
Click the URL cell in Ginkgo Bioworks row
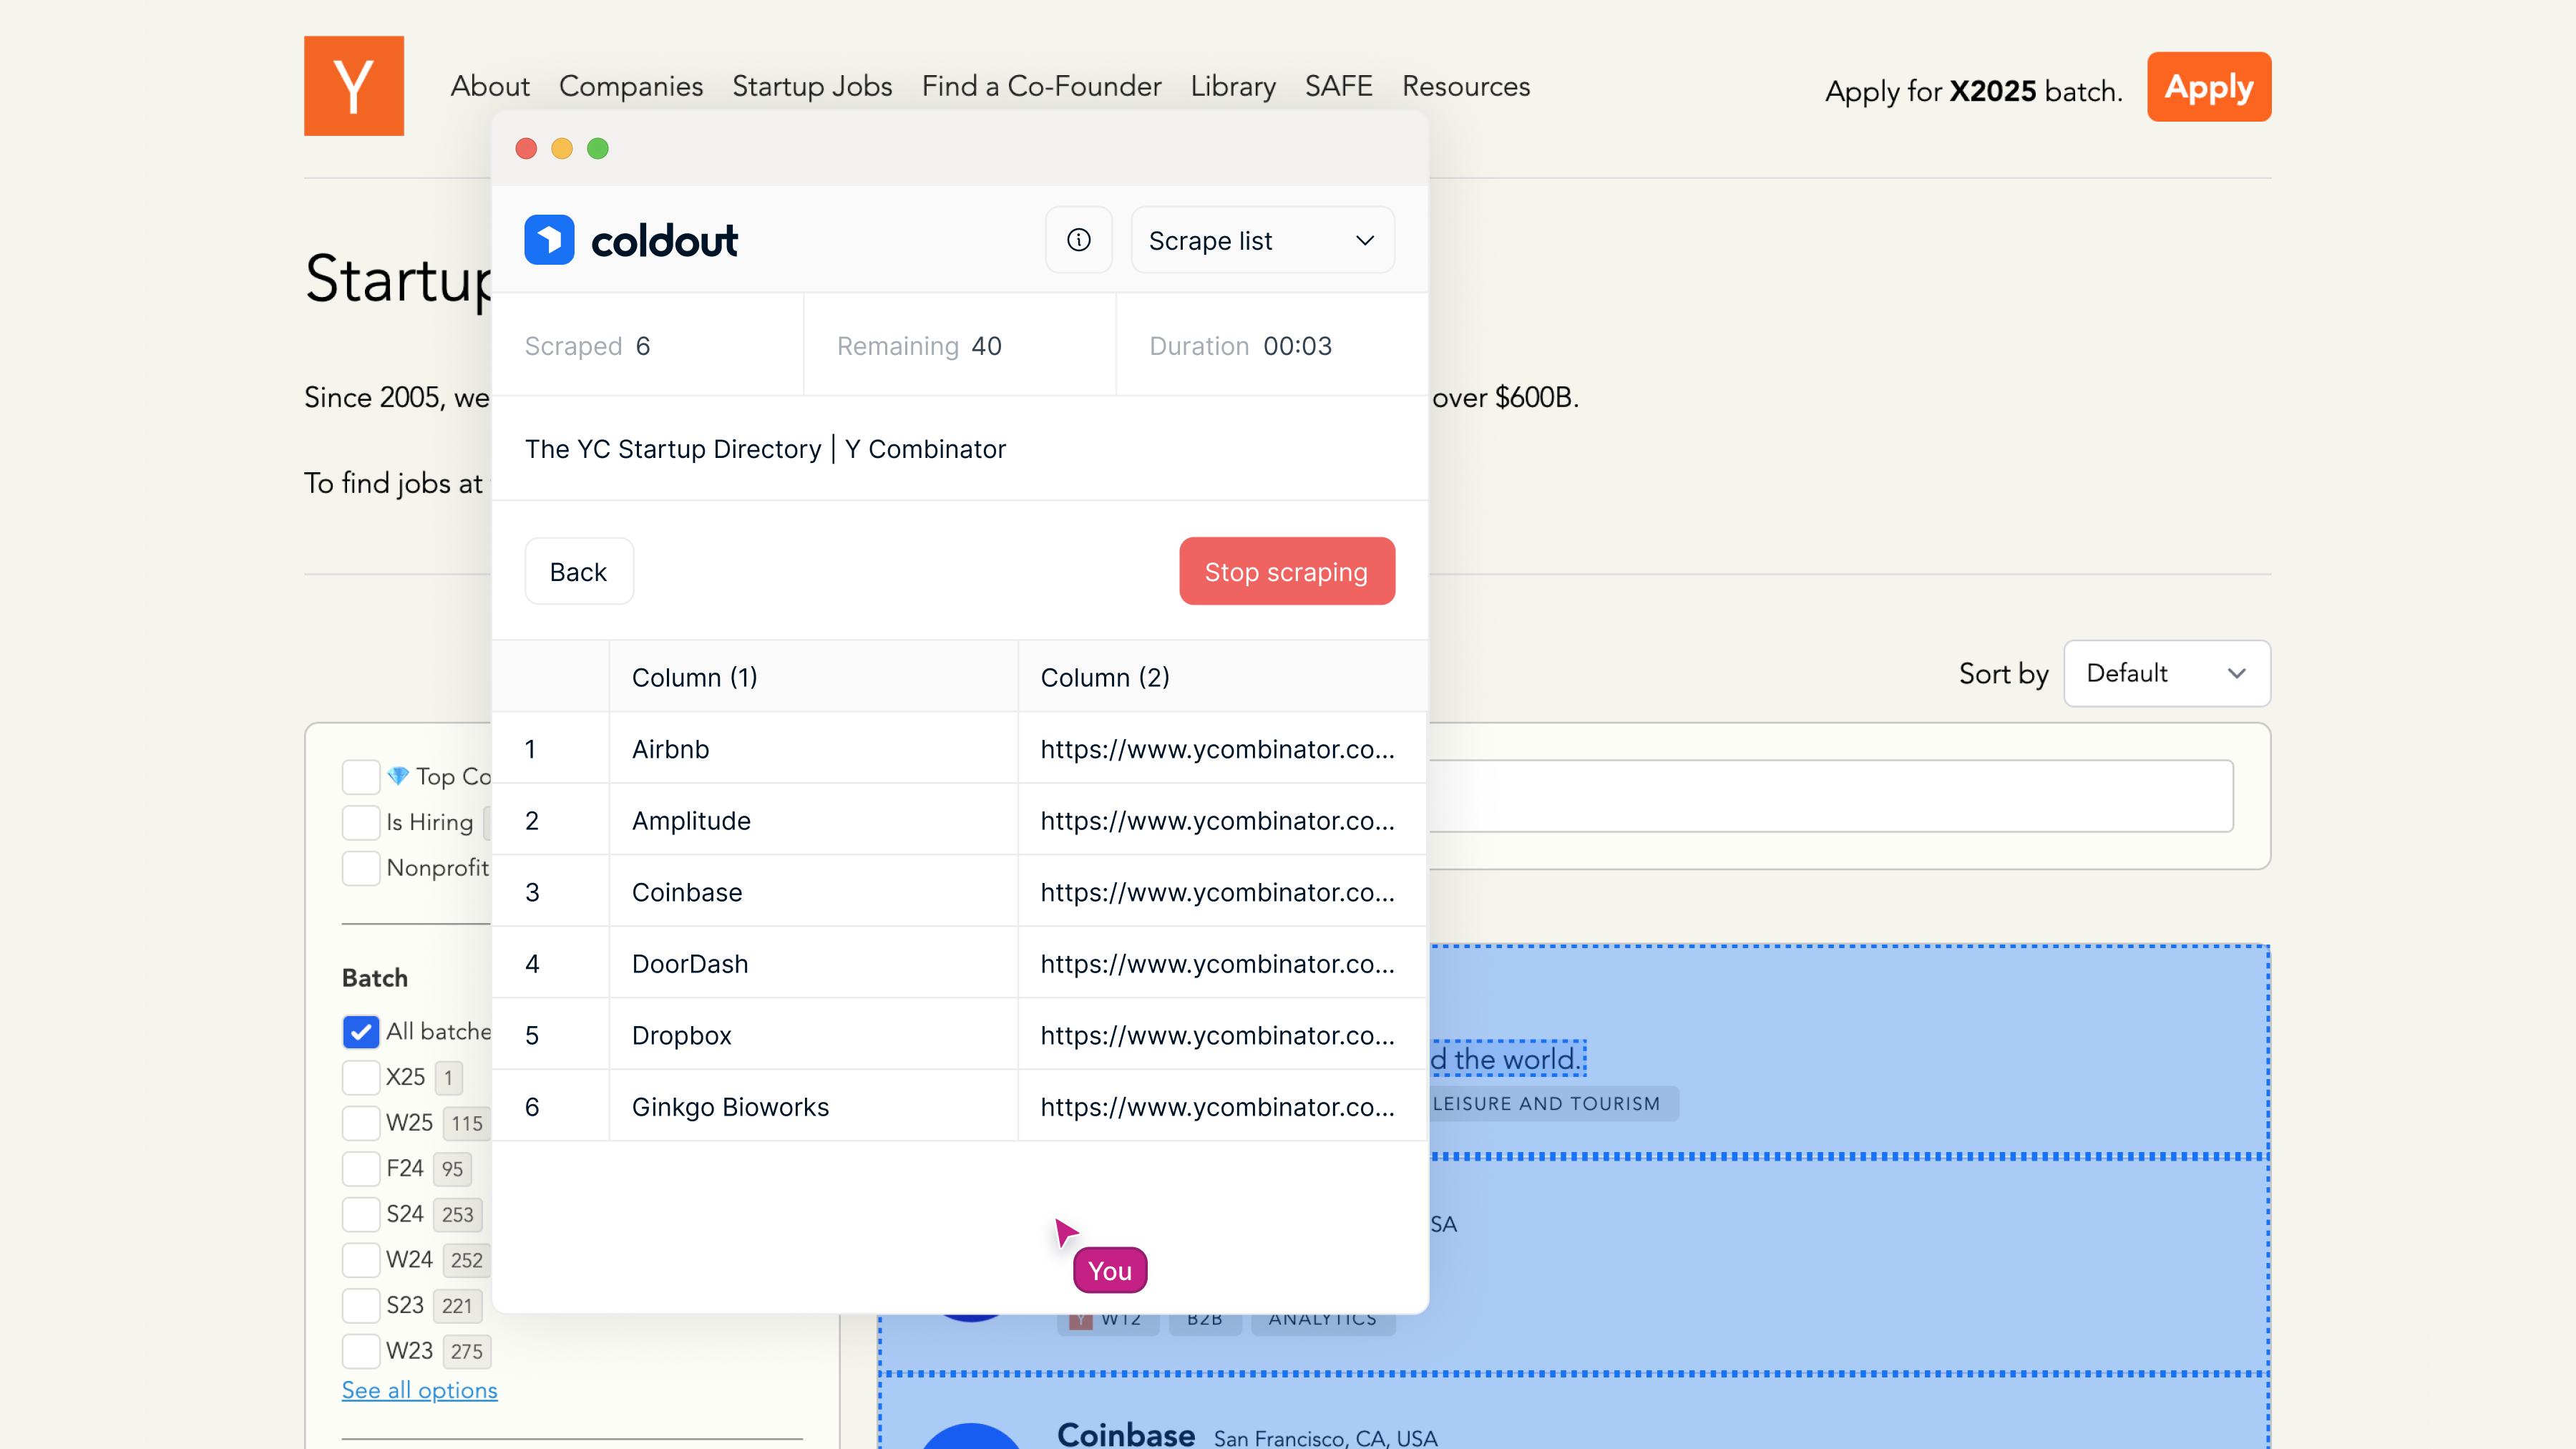coord(1222,1106)
